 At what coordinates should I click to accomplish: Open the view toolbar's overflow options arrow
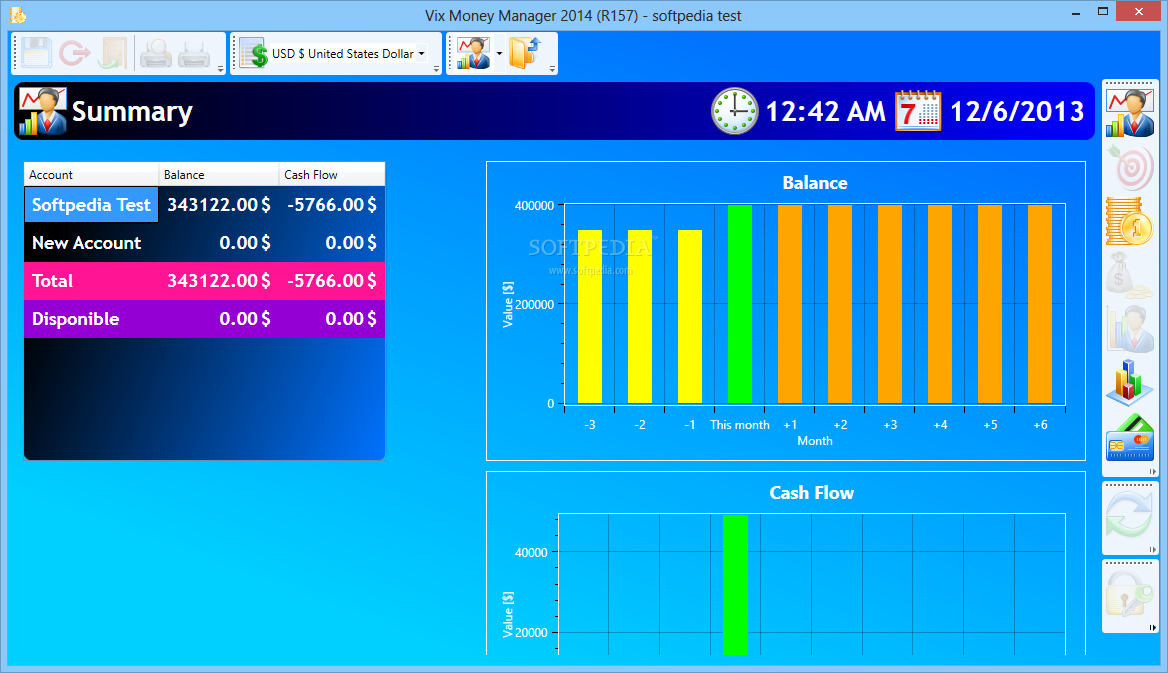(x=552, y=69)
